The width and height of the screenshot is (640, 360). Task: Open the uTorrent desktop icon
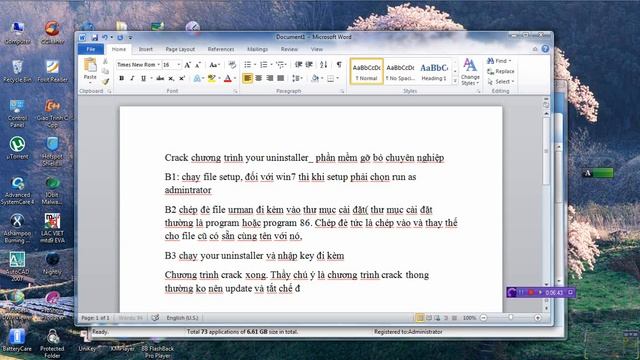(17, 148)
